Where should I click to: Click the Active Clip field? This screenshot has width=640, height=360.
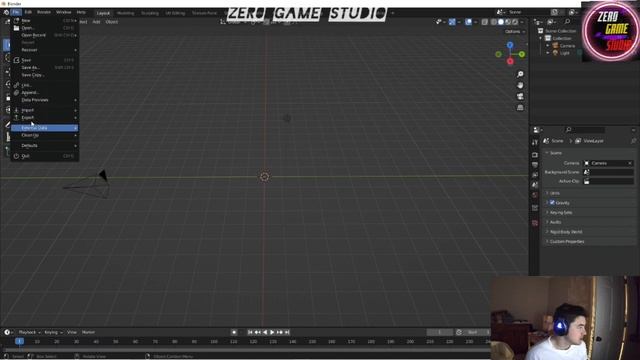pyautogui.click(x=608, y=181)
